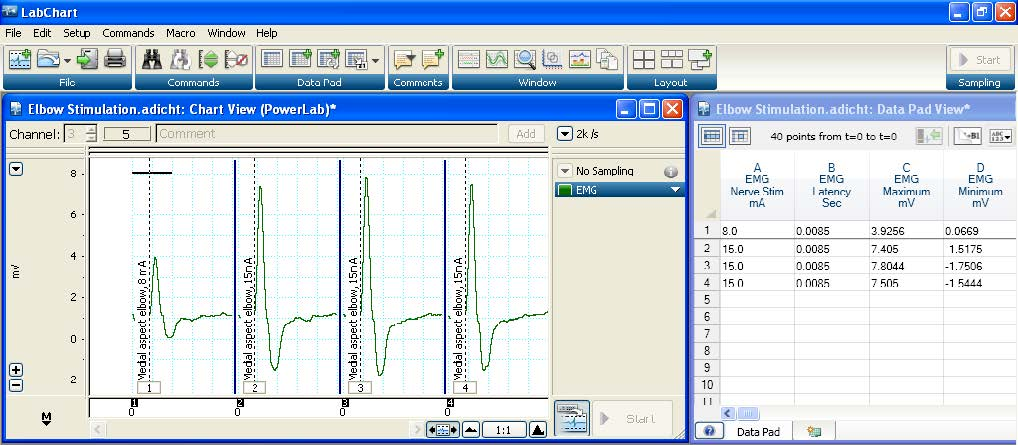Open the Setup menu
The width and height of the screenshot is (1018, 445).
pyautogui.click(x=76, y=33)
